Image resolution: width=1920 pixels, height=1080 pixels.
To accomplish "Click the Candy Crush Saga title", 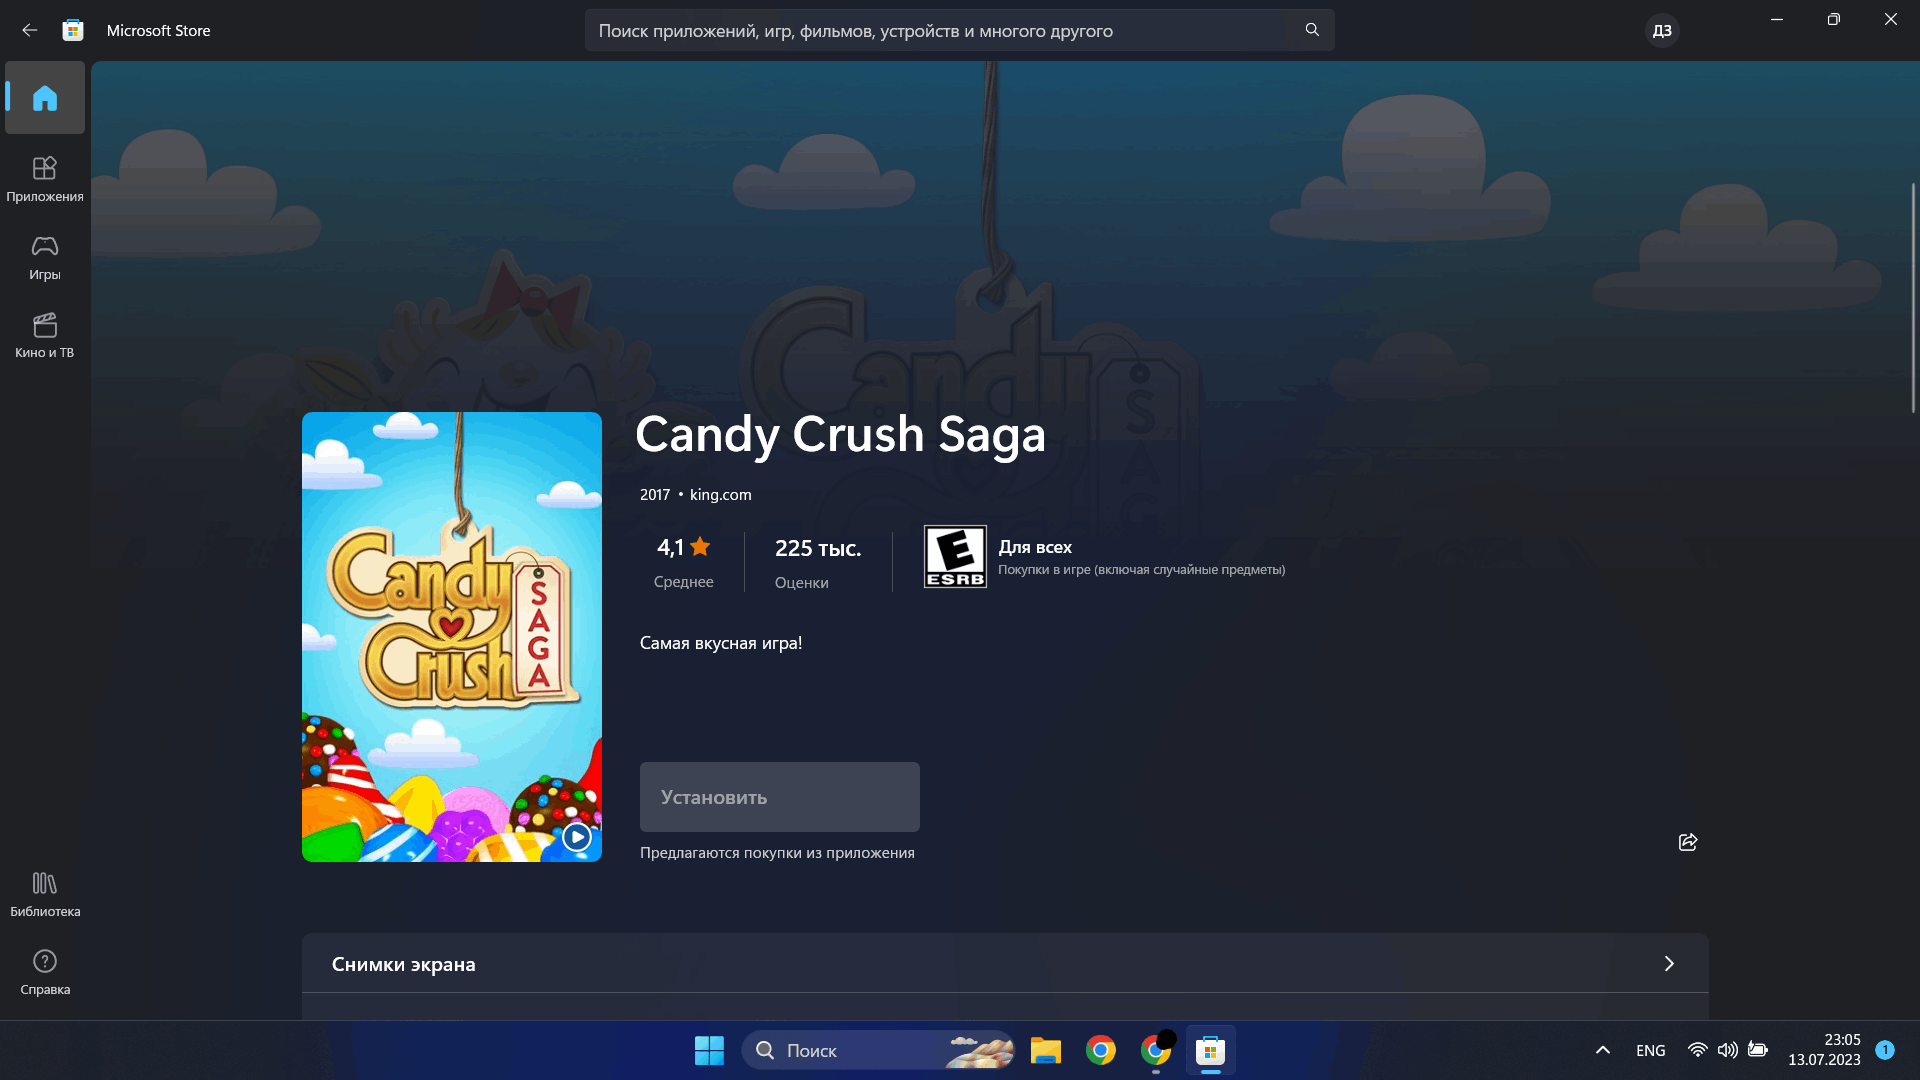I will click(x=841, y=435).
